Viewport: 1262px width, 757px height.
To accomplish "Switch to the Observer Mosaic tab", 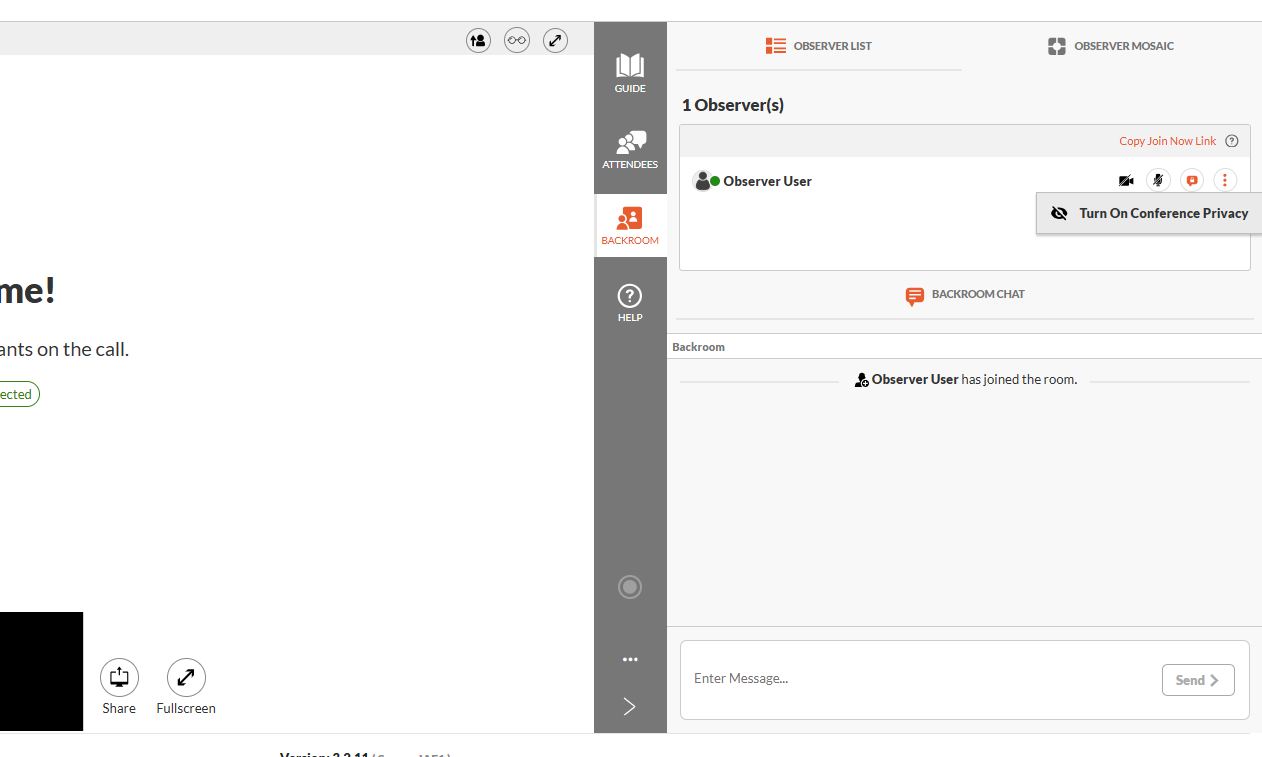I will point(1111,46).
